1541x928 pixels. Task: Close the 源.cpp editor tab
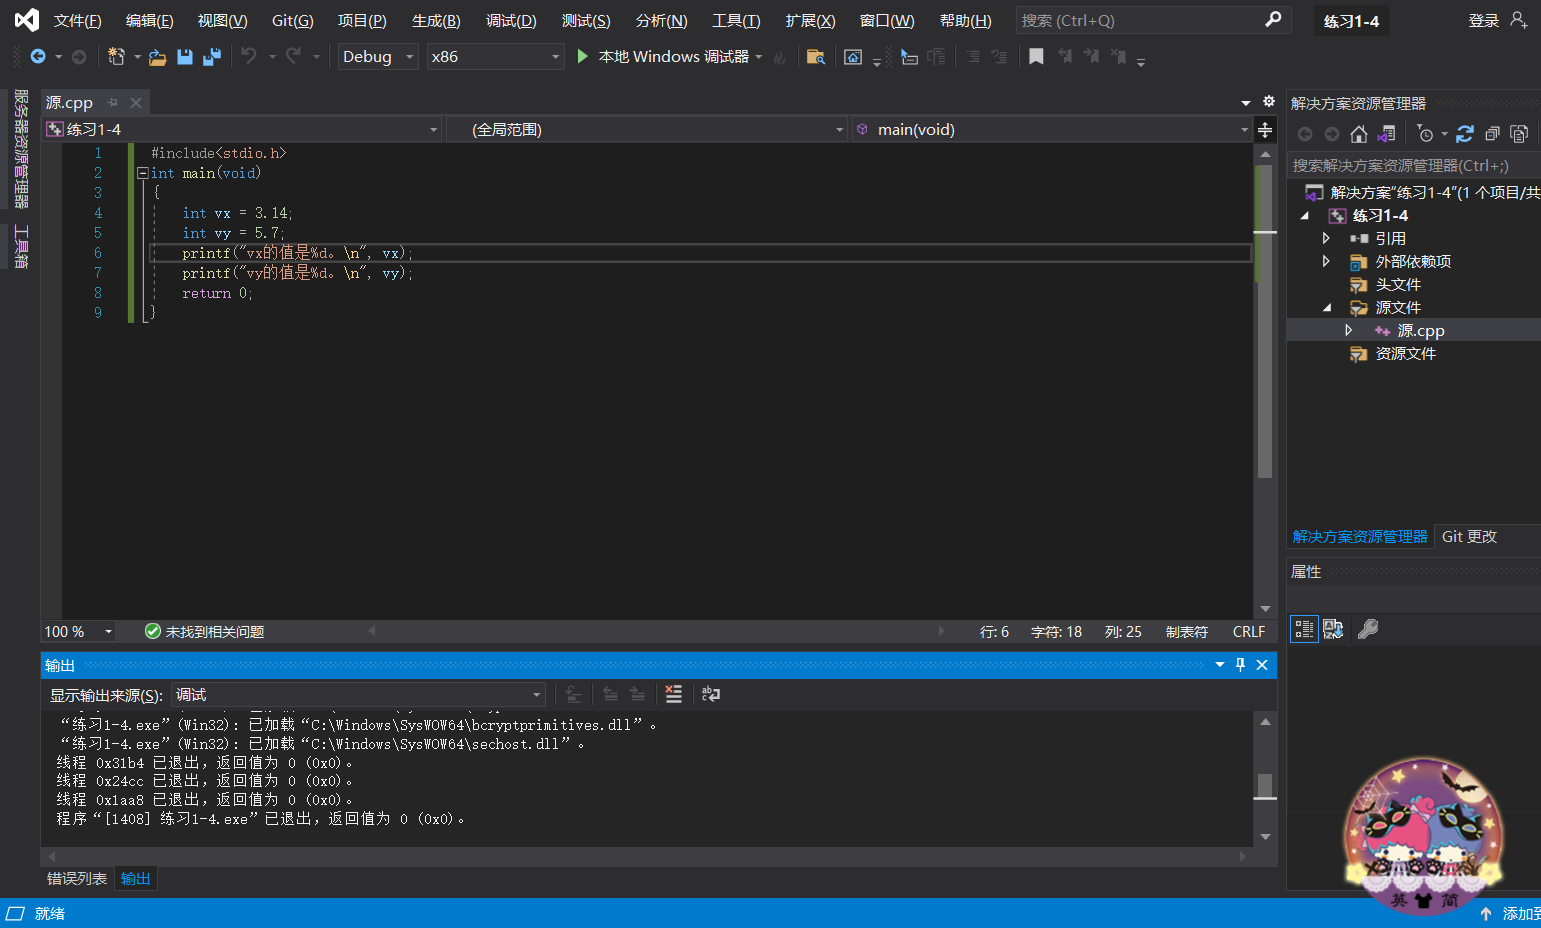pos(136,102)
